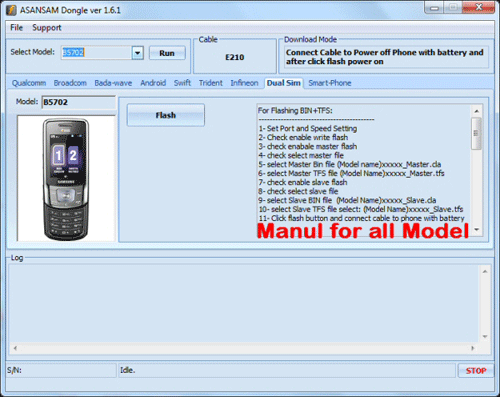Viewport: 500px width, 397px height.
Task: Switch to the Broadcom tab
Action: click(x=70, y=83)
